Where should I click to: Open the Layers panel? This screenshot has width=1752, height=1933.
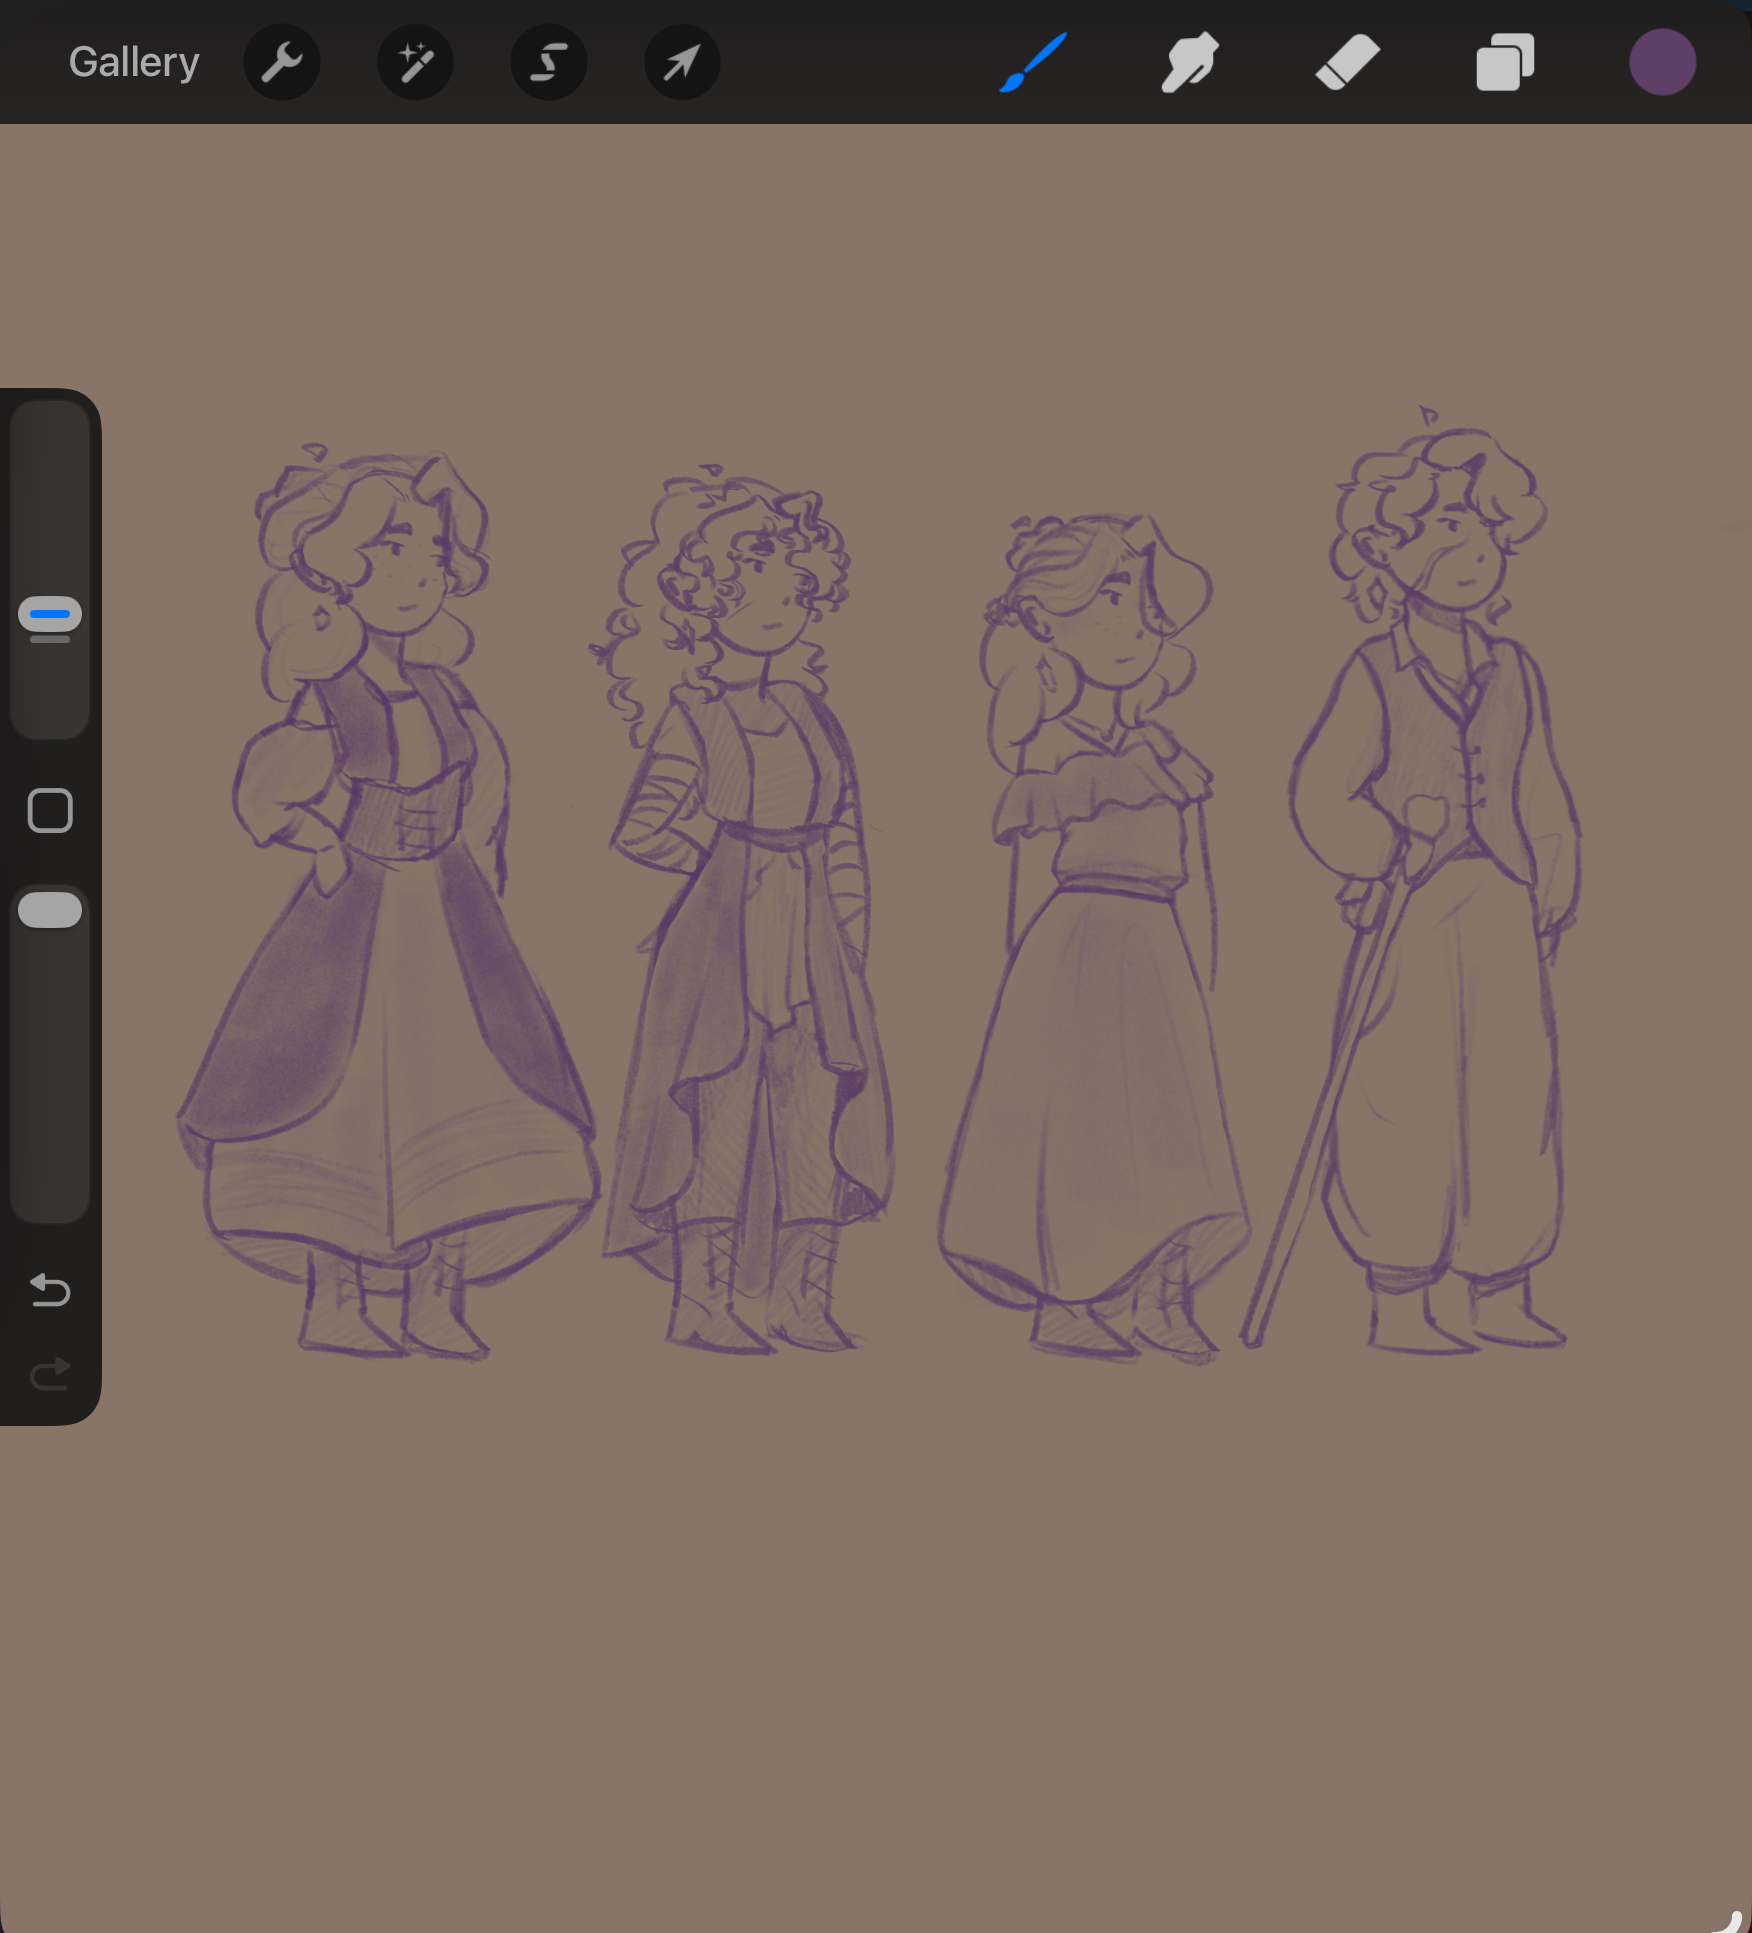(1505, 63)
